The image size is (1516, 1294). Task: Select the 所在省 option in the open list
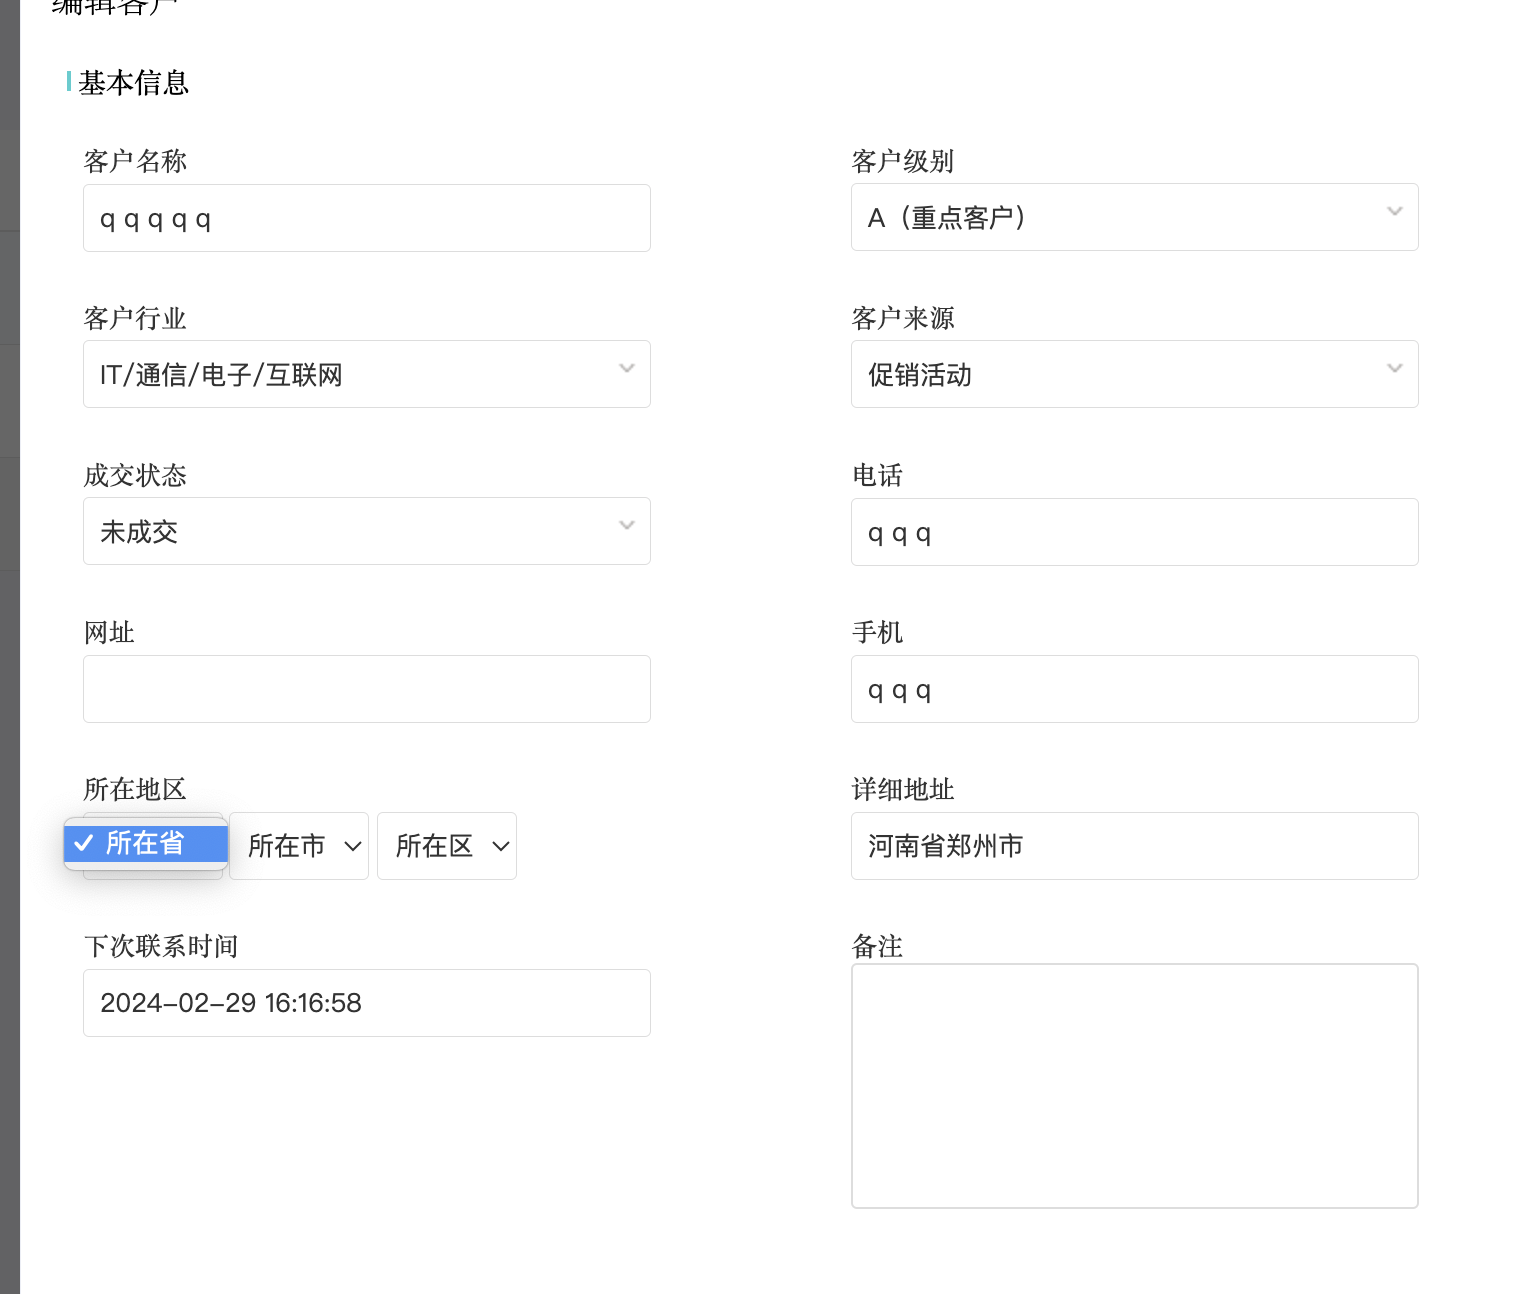point(146,843)
